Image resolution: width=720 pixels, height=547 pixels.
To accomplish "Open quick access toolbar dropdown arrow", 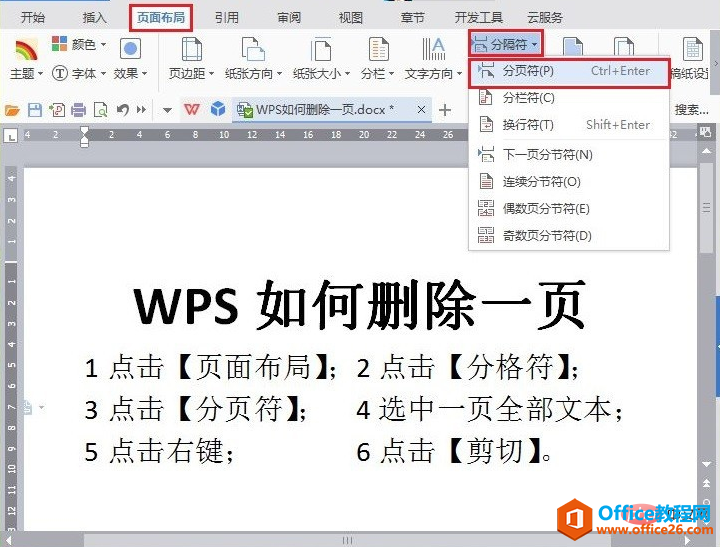I will 168,110.
